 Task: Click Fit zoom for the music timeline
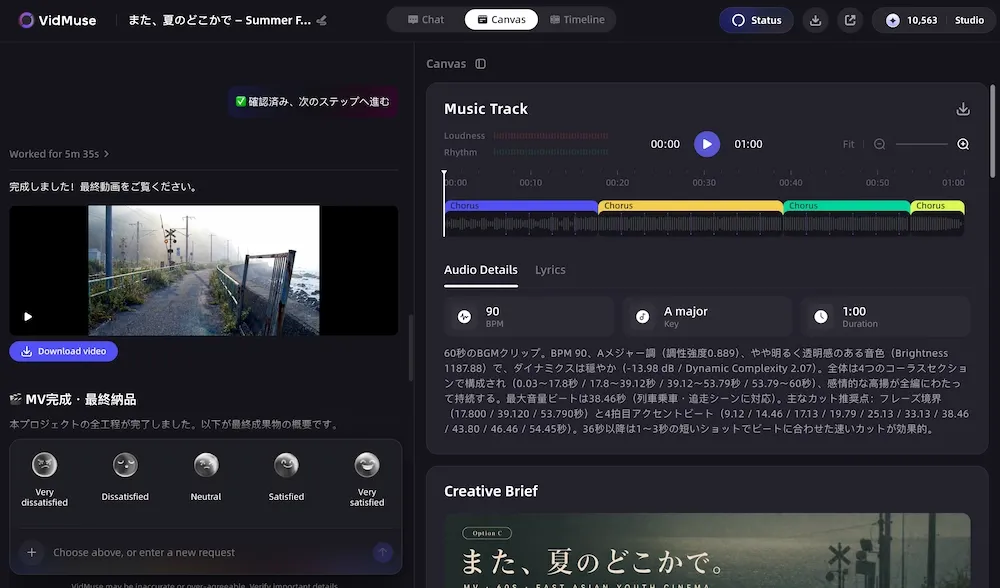[x=848, y=144]
